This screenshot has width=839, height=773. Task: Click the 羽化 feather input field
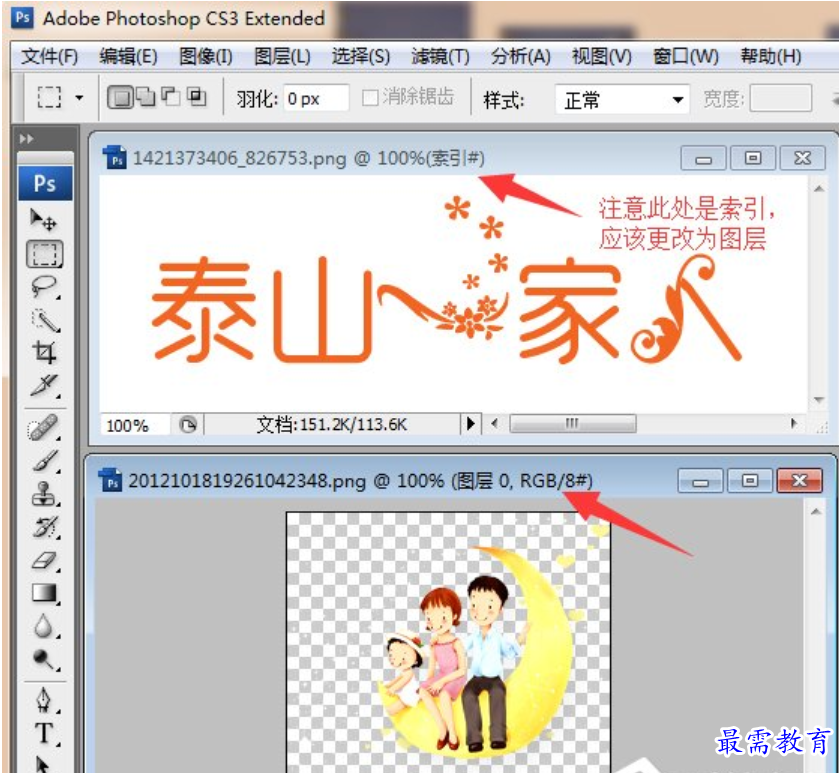316,98
